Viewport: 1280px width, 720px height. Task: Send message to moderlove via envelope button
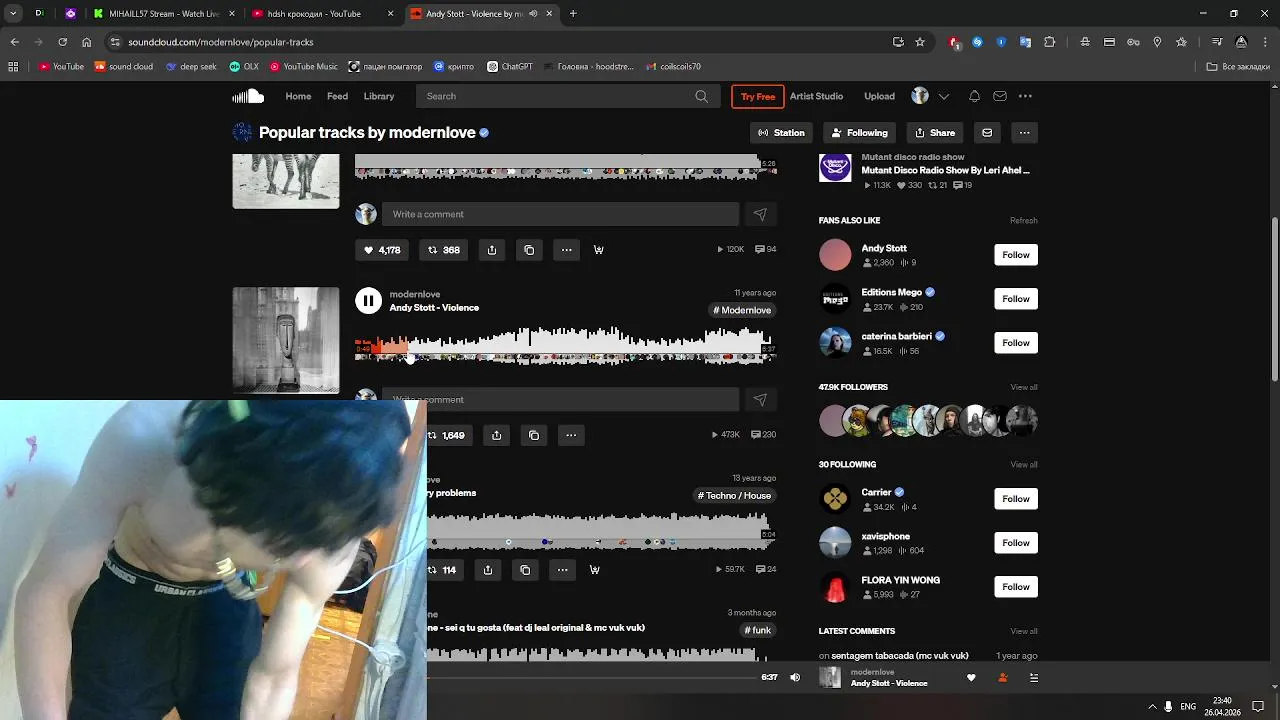point(987,132)
